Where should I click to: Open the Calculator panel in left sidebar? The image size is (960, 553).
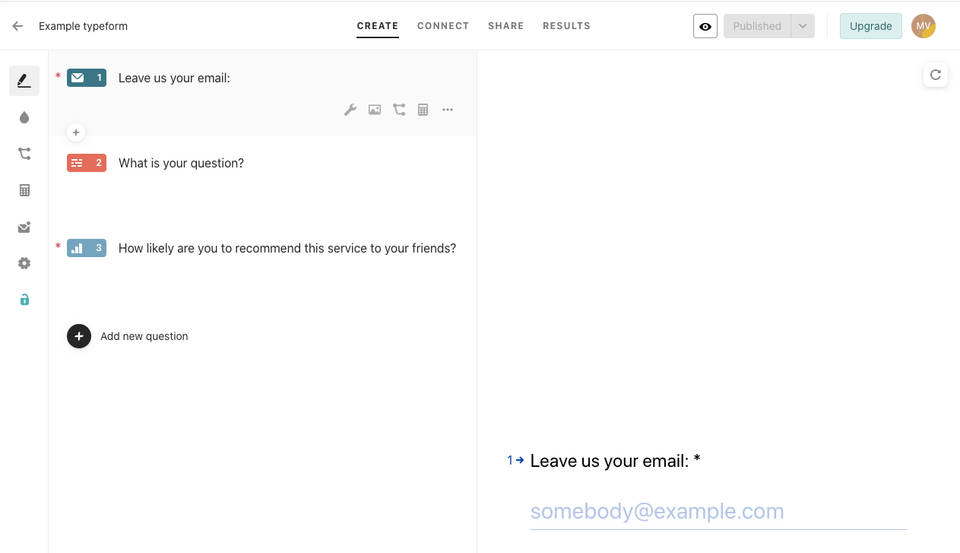pos(24,190)
